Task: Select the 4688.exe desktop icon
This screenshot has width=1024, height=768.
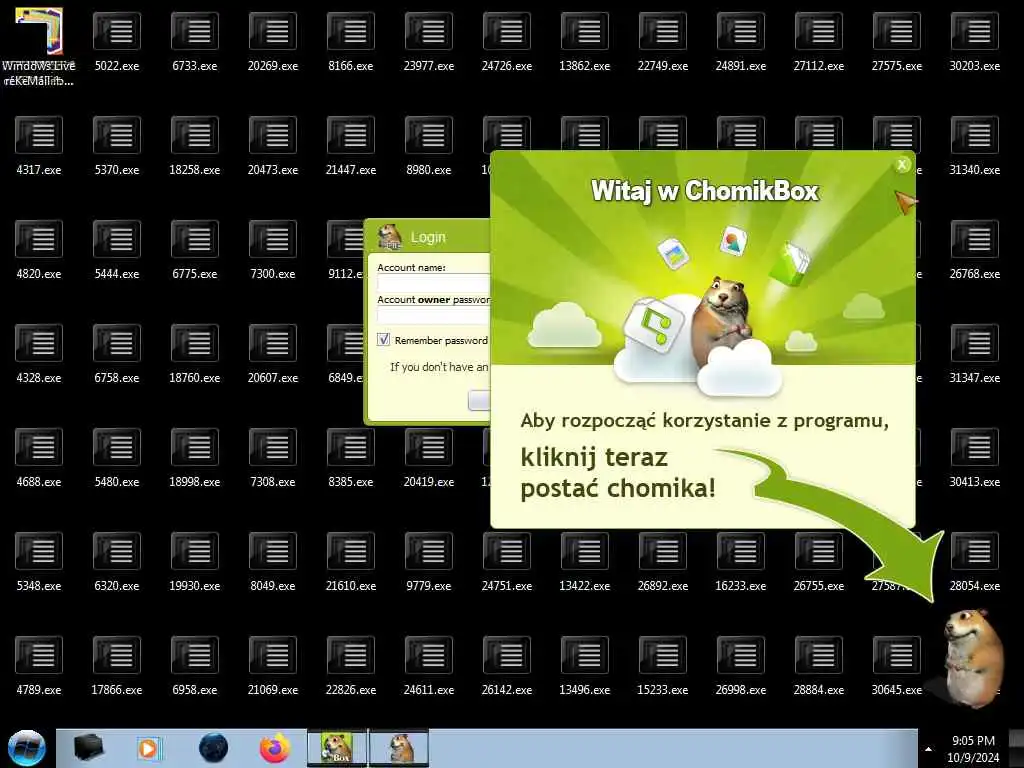Action: coord(39,457)
